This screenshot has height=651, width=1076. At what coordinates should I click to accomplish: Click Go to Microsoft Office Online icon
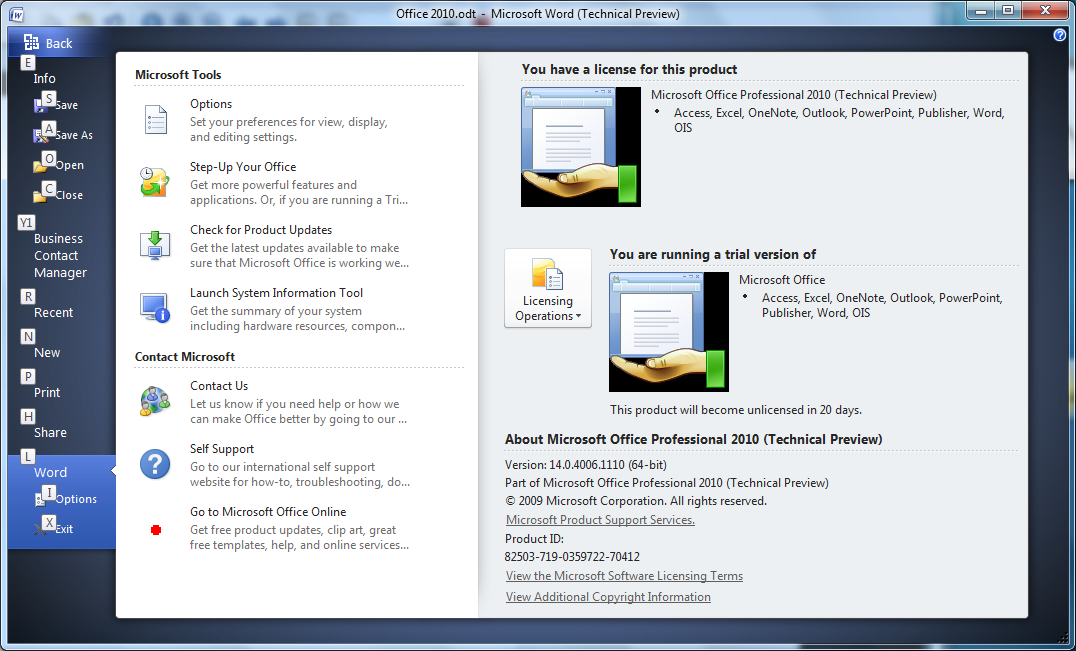tap(155, 527)
